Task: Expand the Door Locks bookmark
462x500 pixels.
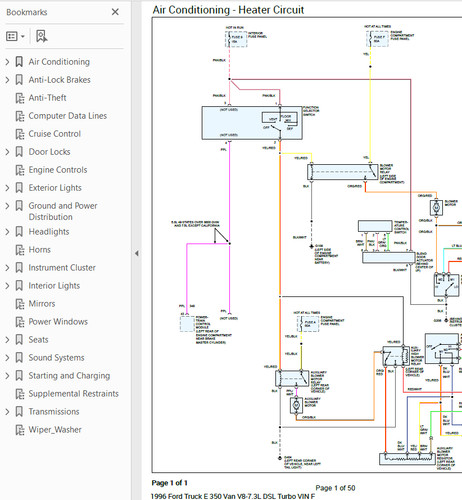Action: pos(7,152)
